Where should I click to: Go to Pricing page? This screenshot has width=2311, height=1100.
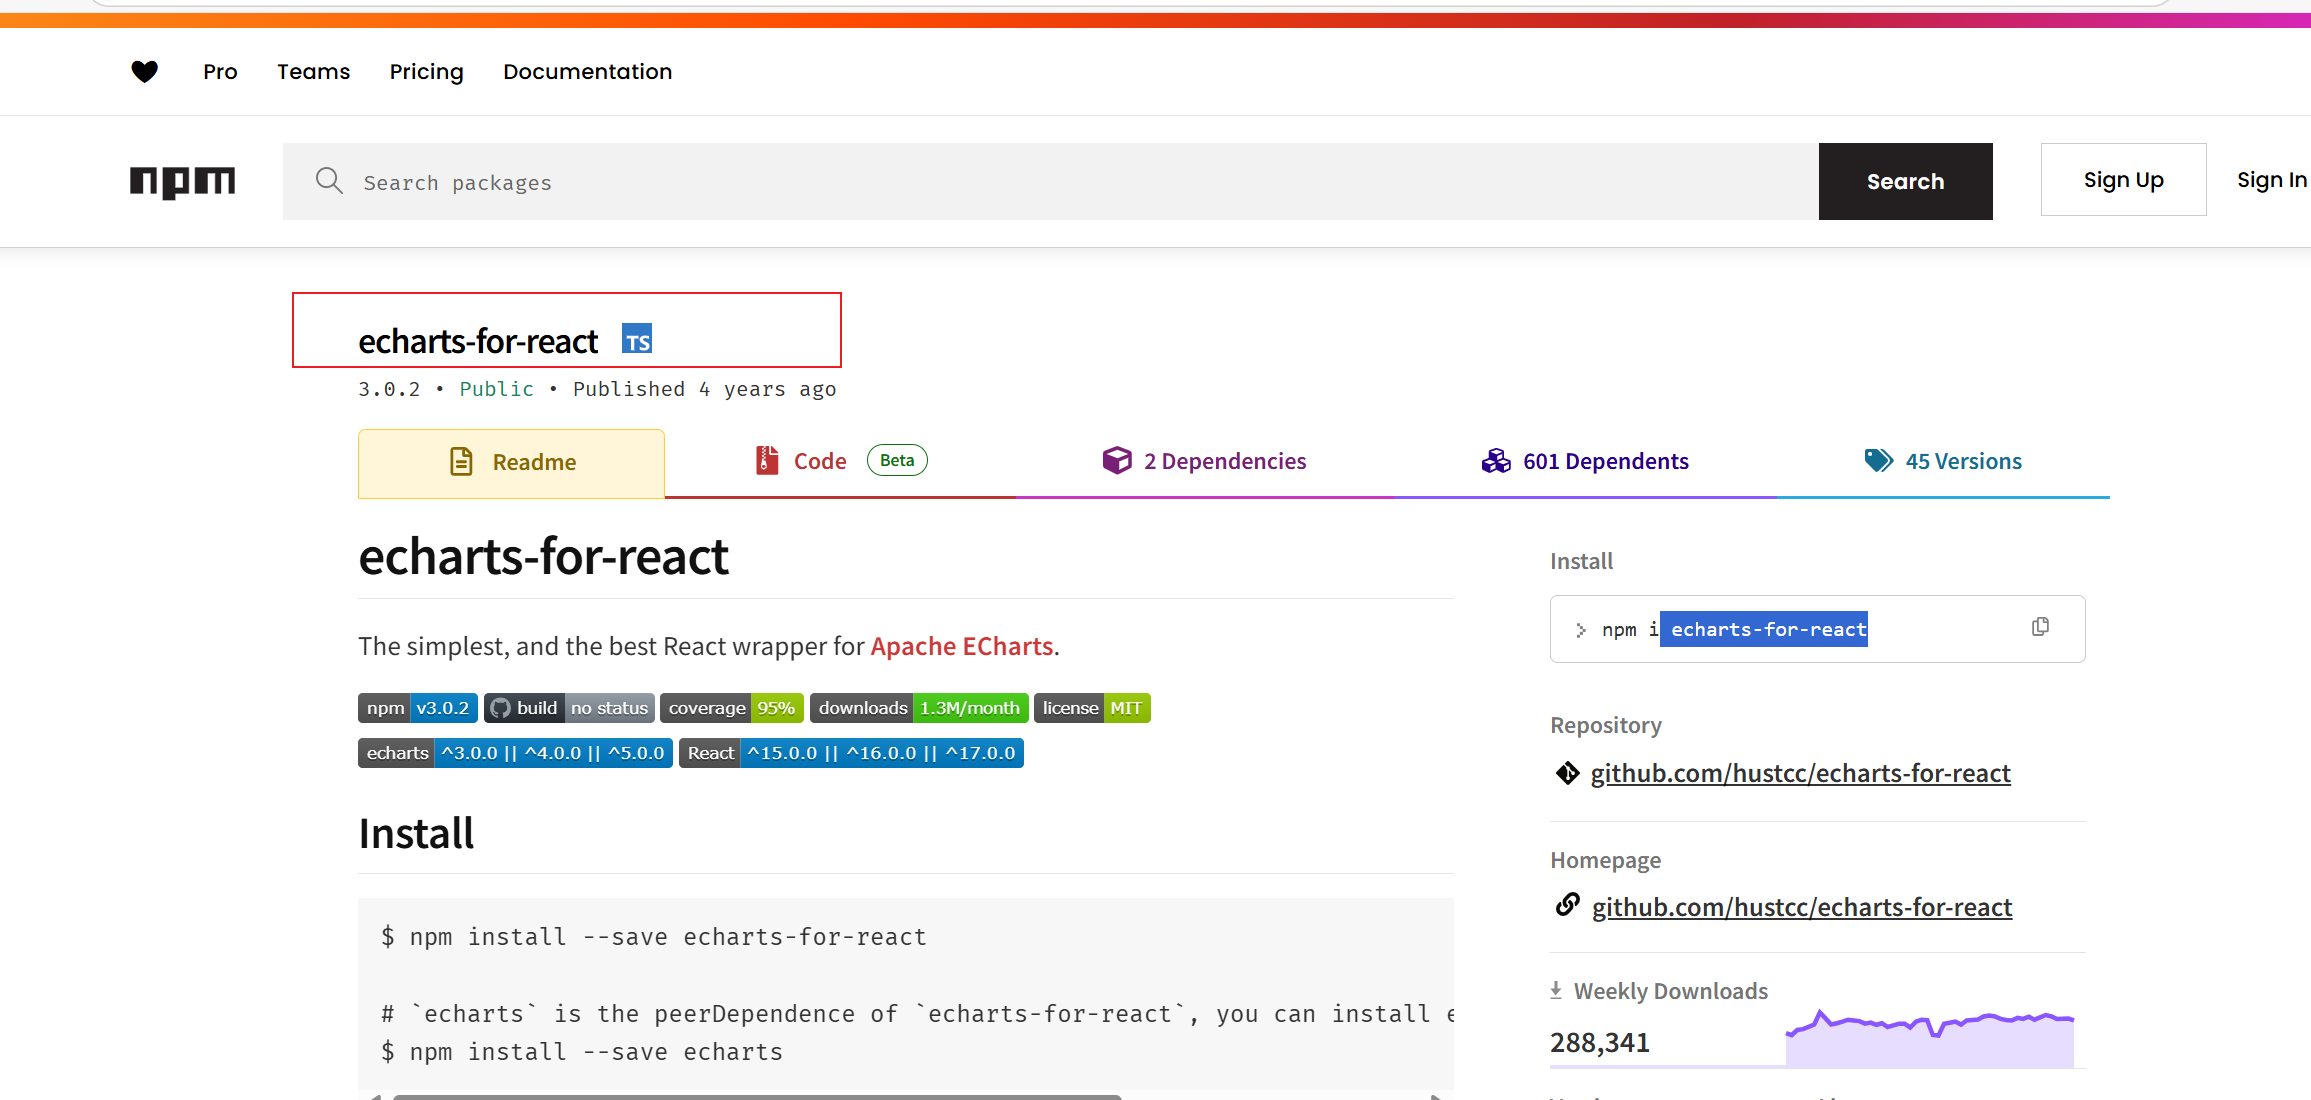426,72
